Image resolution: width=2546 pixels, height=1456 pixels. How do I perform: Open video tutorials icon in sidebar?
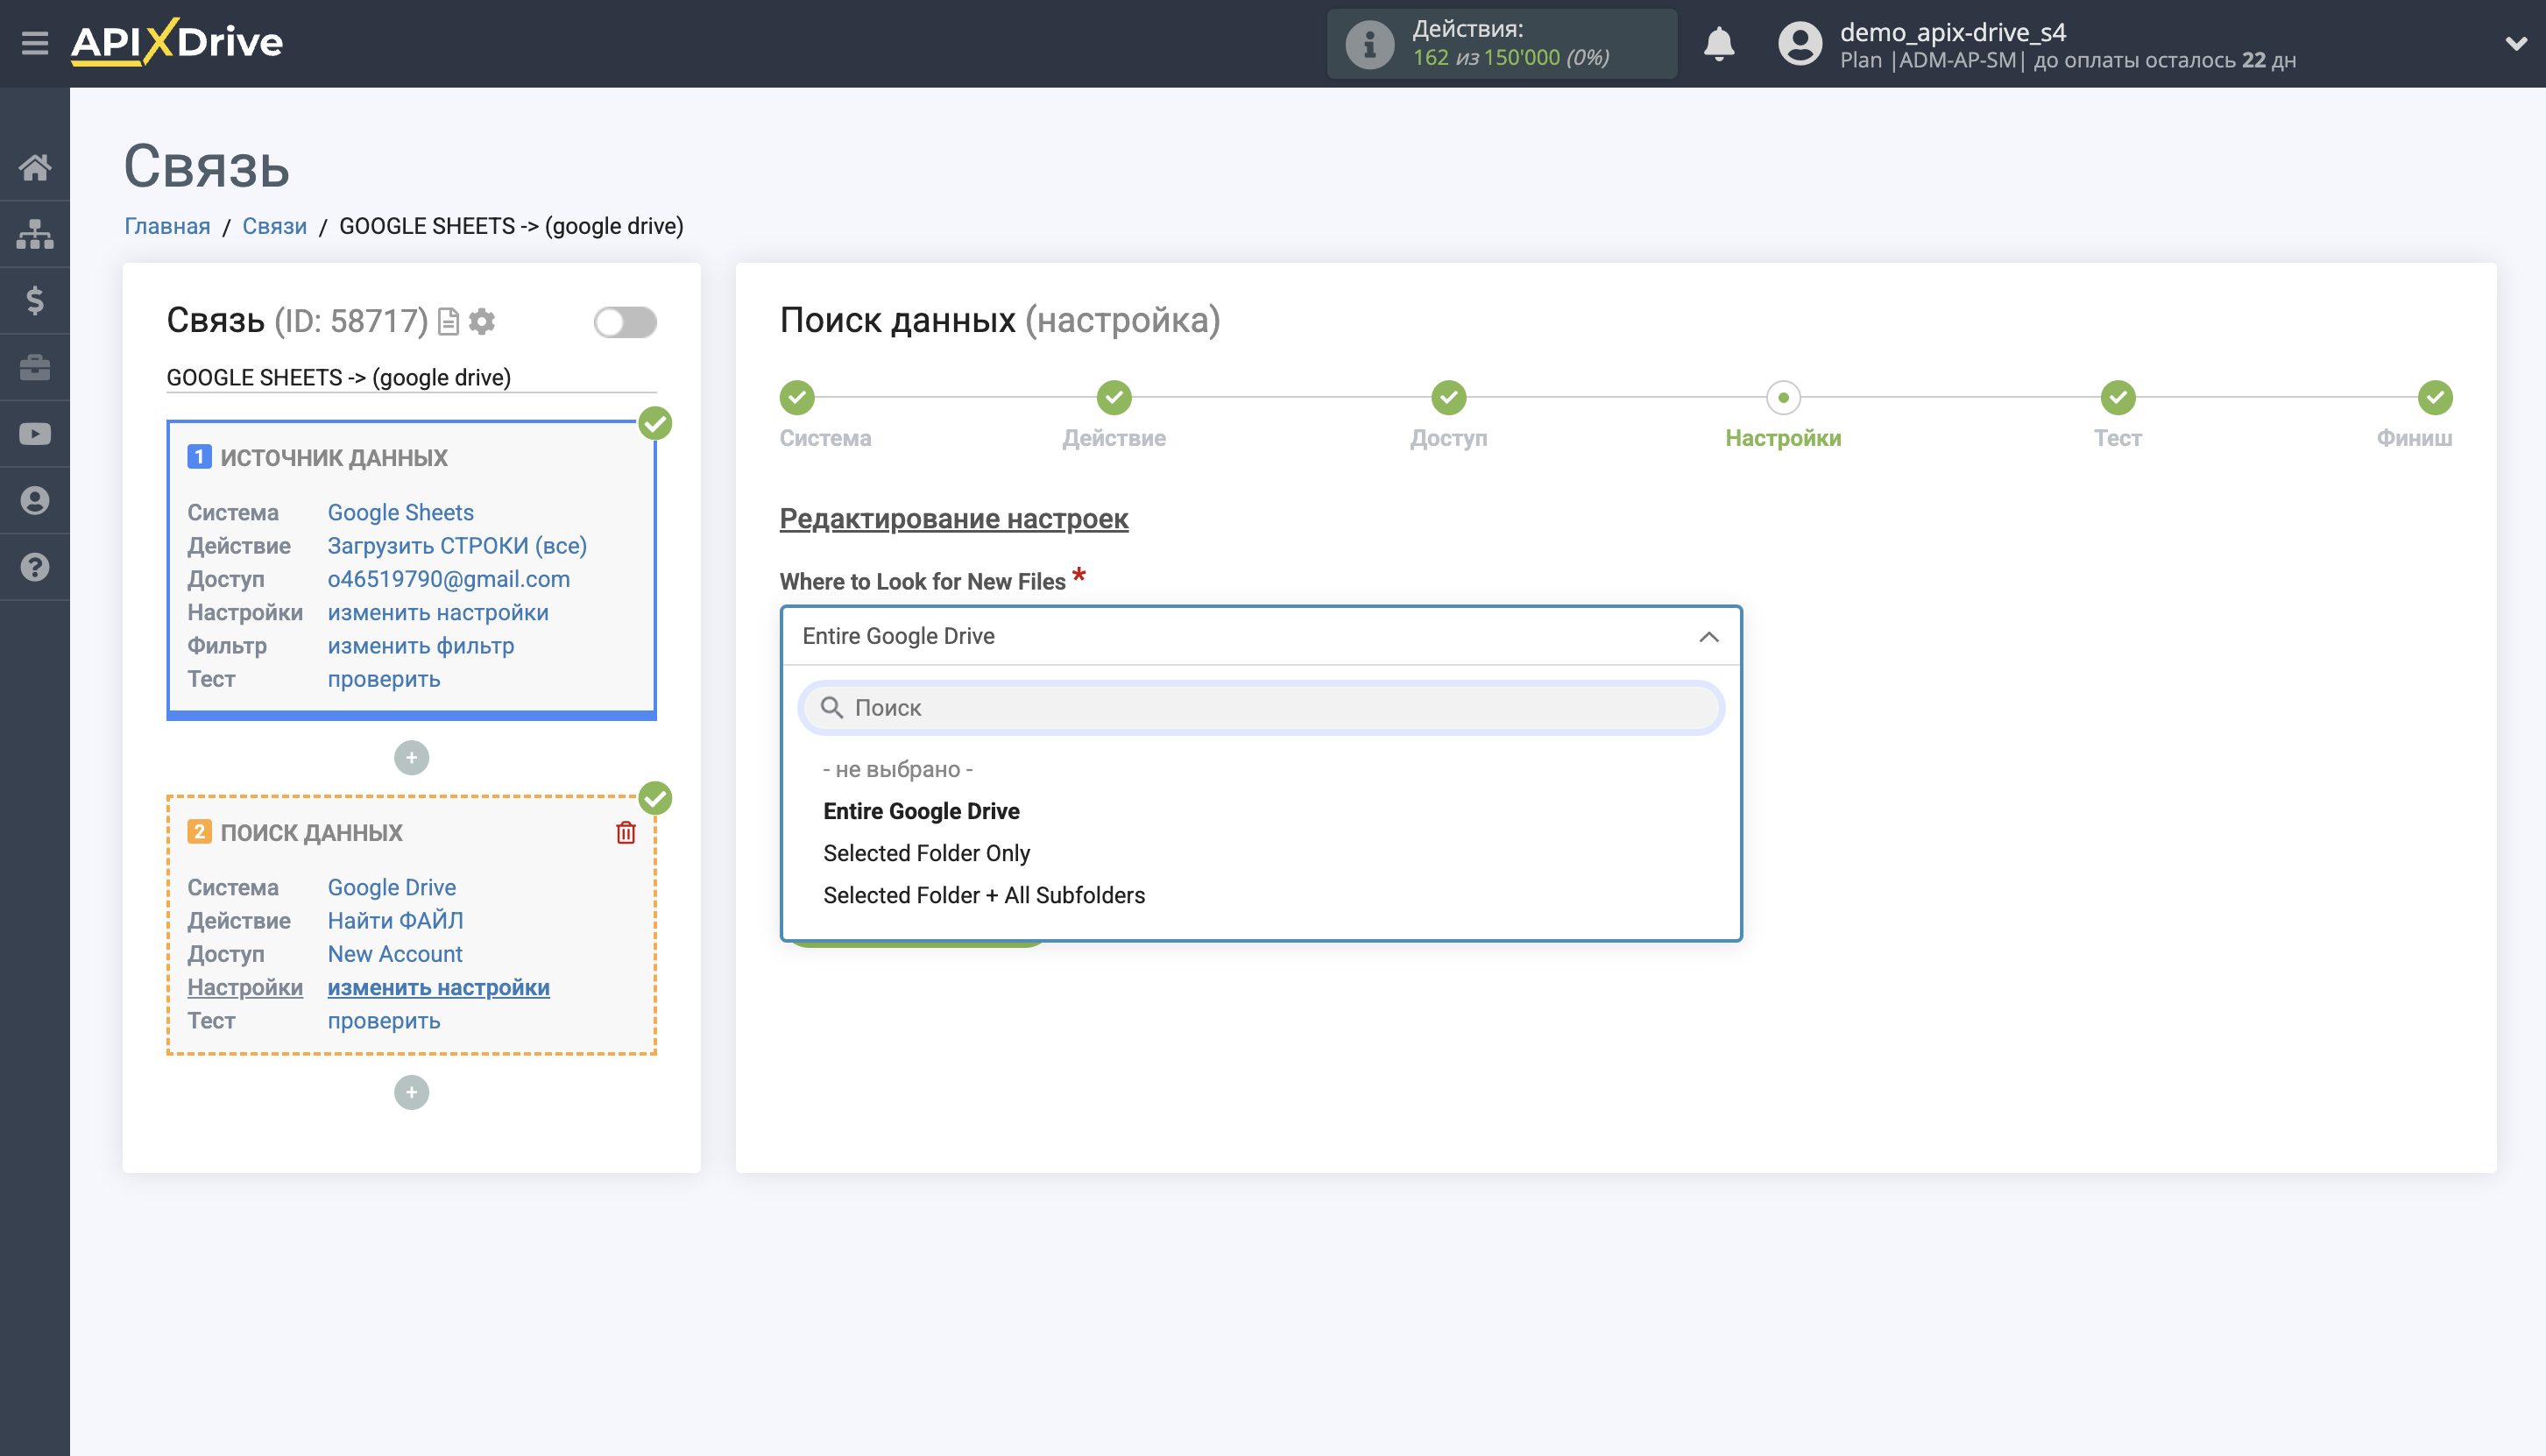(x=35, y=434)
